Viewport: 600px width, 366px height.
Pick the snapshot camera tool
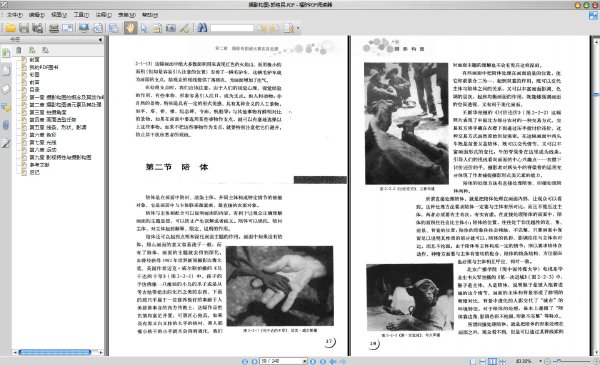click(x=171, y=28)
